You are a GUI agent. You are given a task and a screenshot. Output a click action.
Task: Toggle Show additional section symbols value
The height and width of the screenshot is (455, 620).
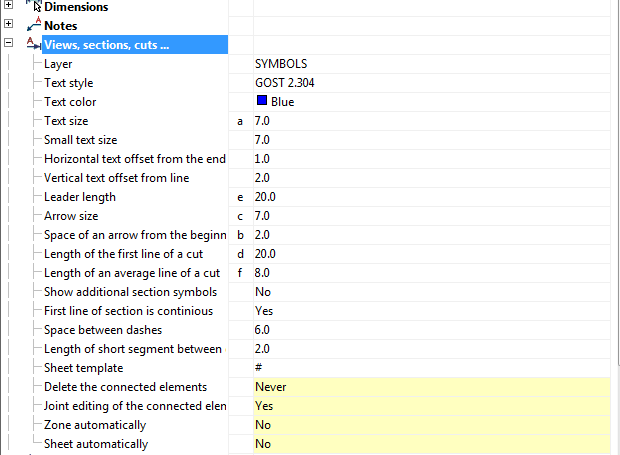(263, 292)
